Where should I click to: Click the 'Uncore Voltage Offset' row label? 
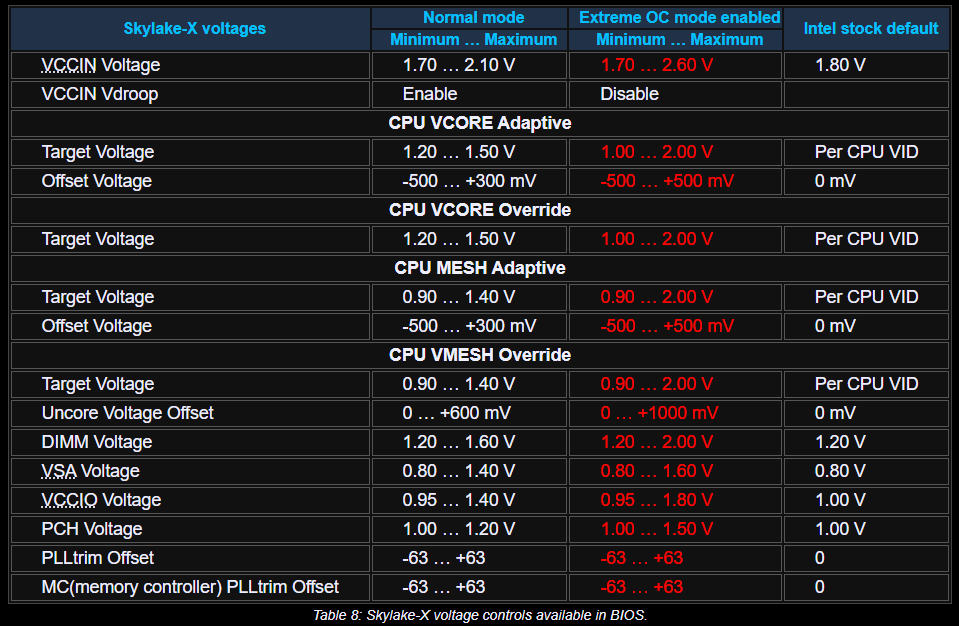click(127, 413)
